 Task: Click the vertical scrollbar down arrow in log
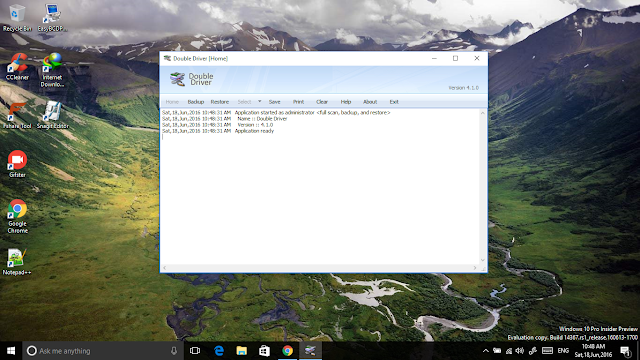click(x=482, y=260)
